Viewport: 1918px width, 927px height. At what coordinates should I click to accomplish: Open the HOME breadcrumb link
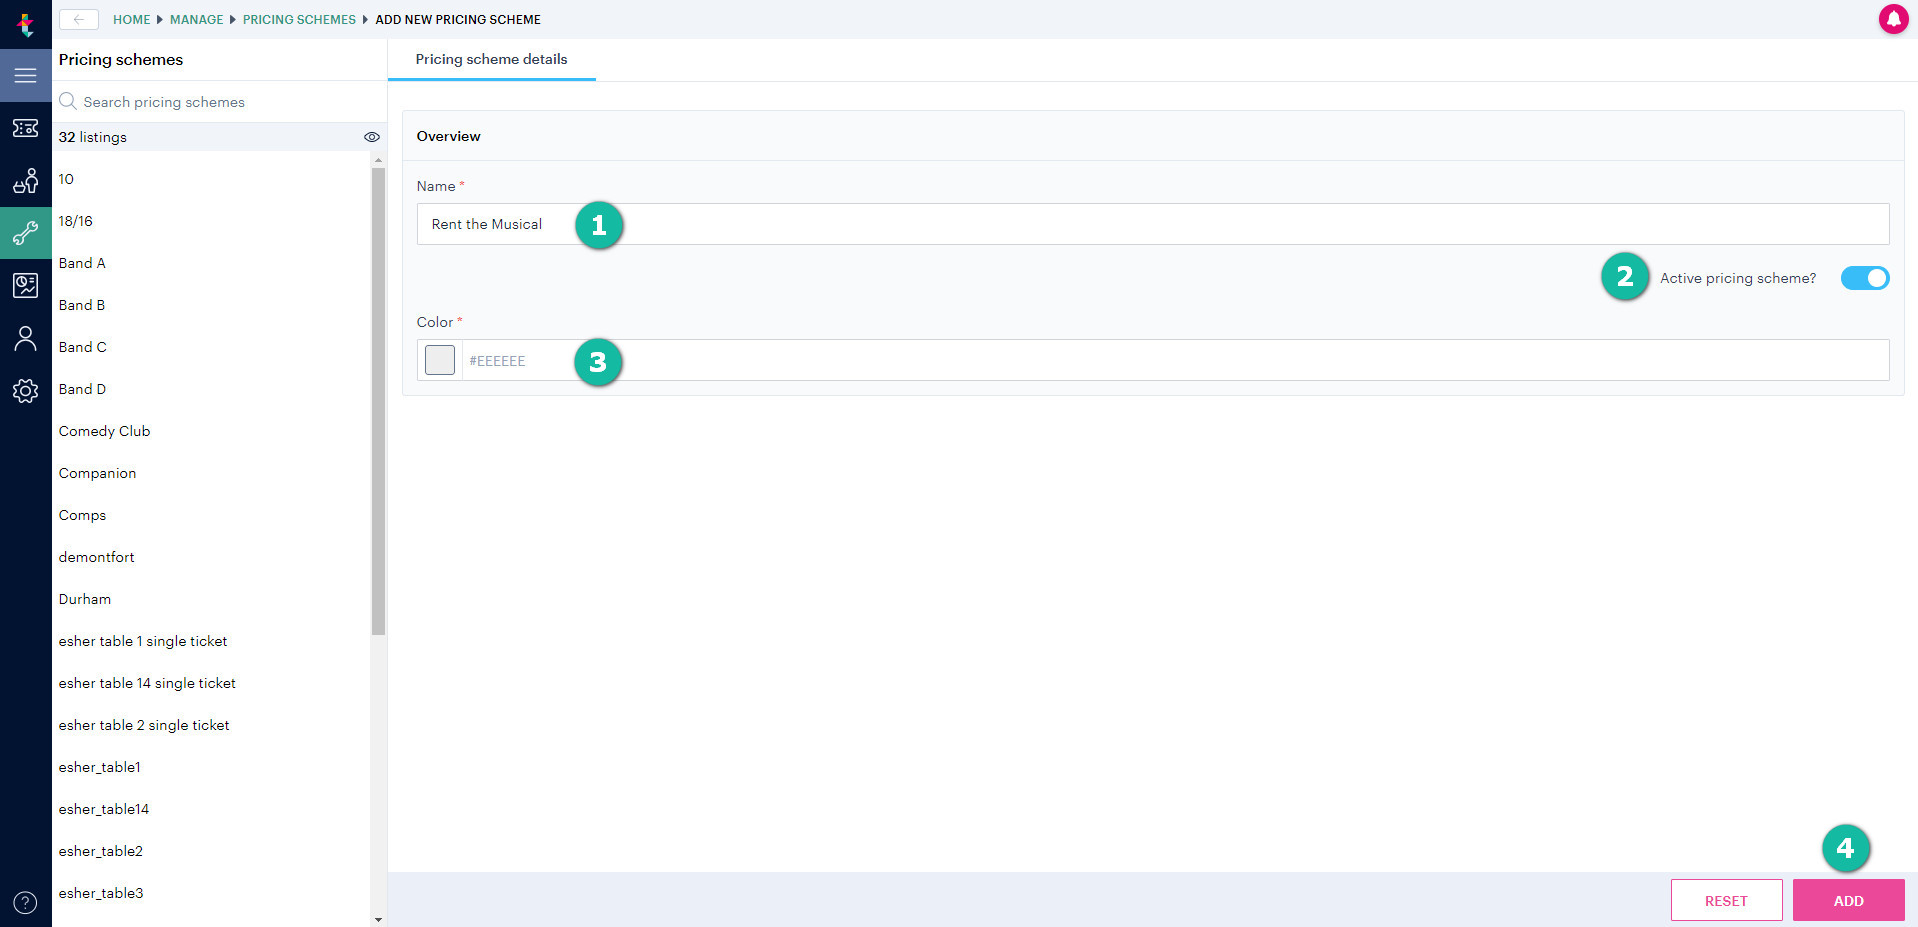pos(131,19)
